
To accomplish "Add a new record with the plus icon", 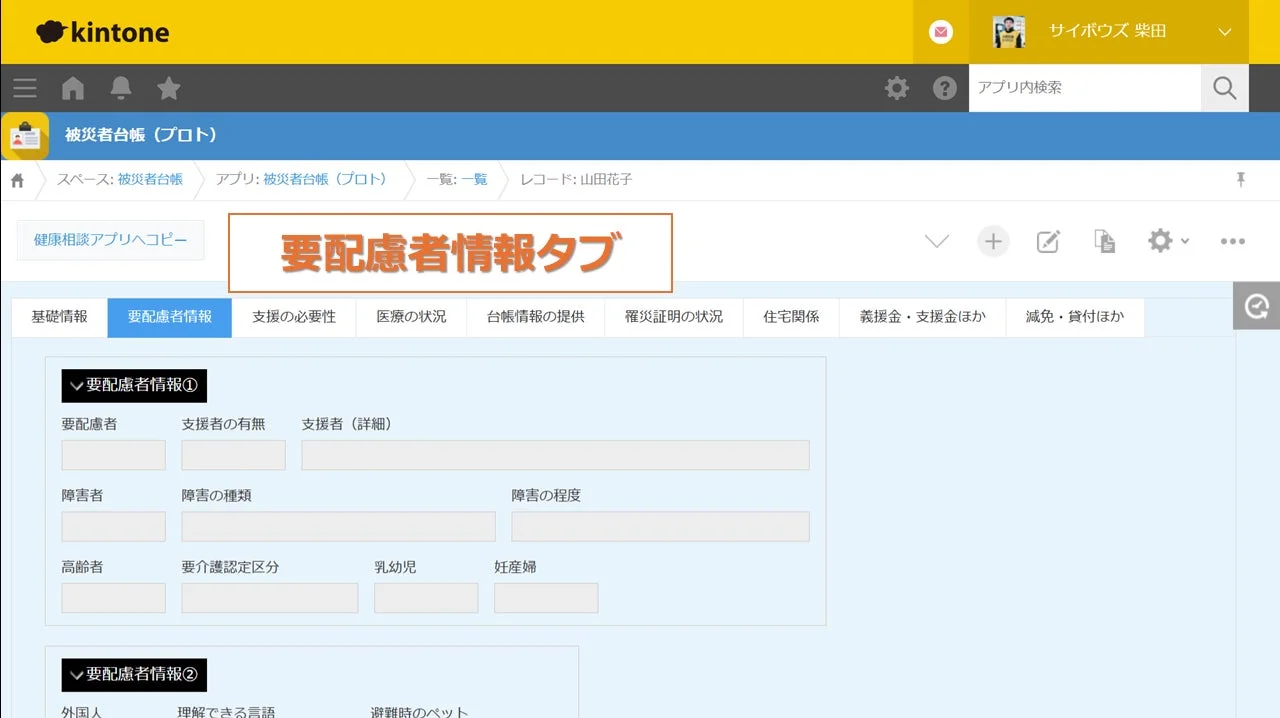I will pos(992,241).
